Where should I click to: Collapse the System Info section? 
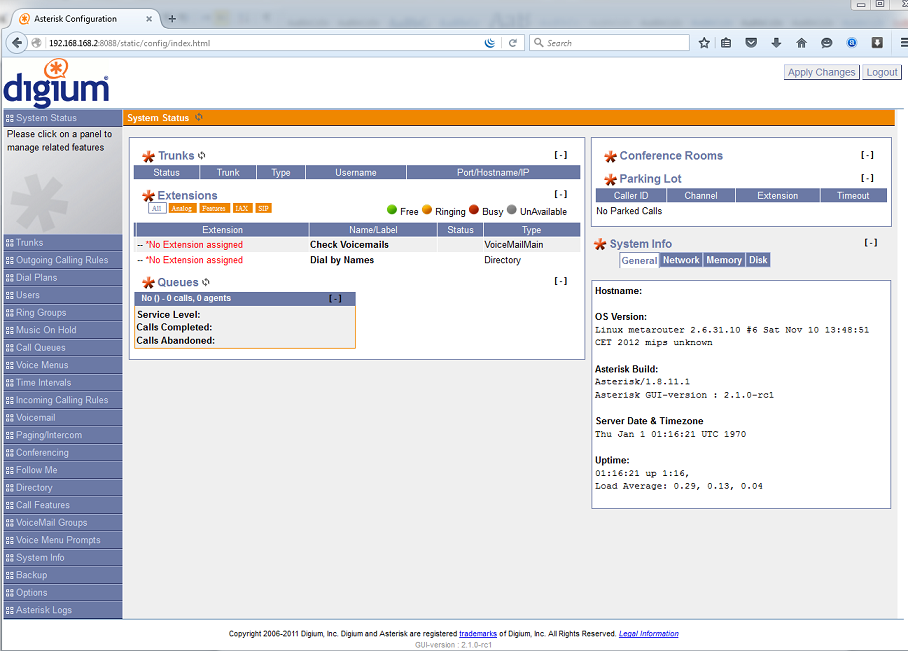(870, 243)
